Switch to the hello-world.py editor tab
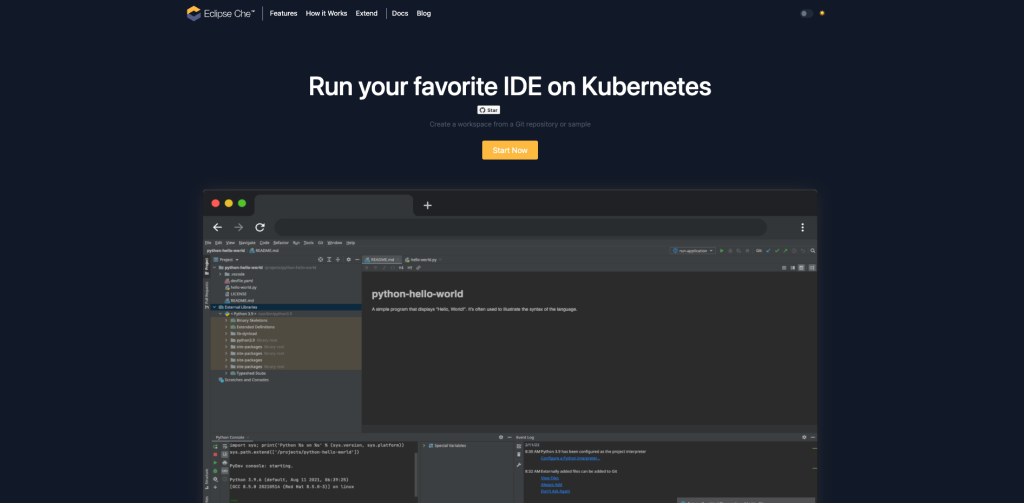This screenshot has height=503, width=1024. [422, 259]
